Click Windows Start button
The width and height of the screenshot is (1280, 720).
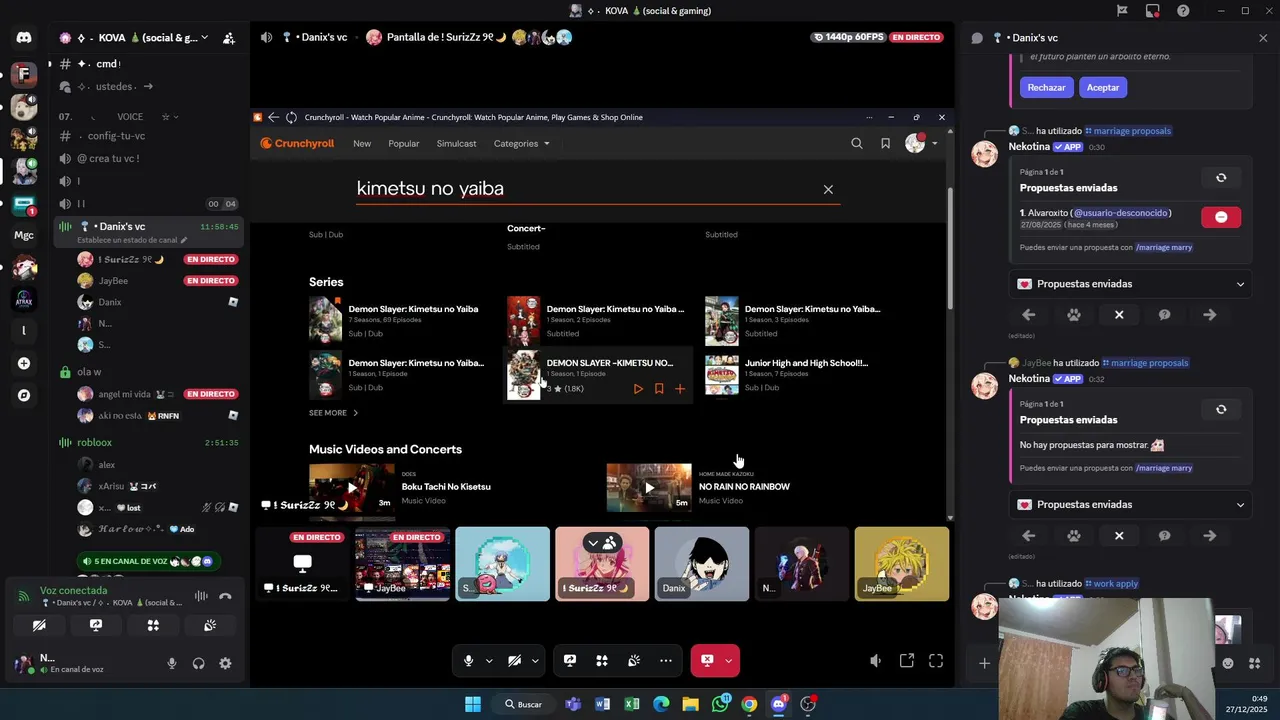tap(473, 704)
